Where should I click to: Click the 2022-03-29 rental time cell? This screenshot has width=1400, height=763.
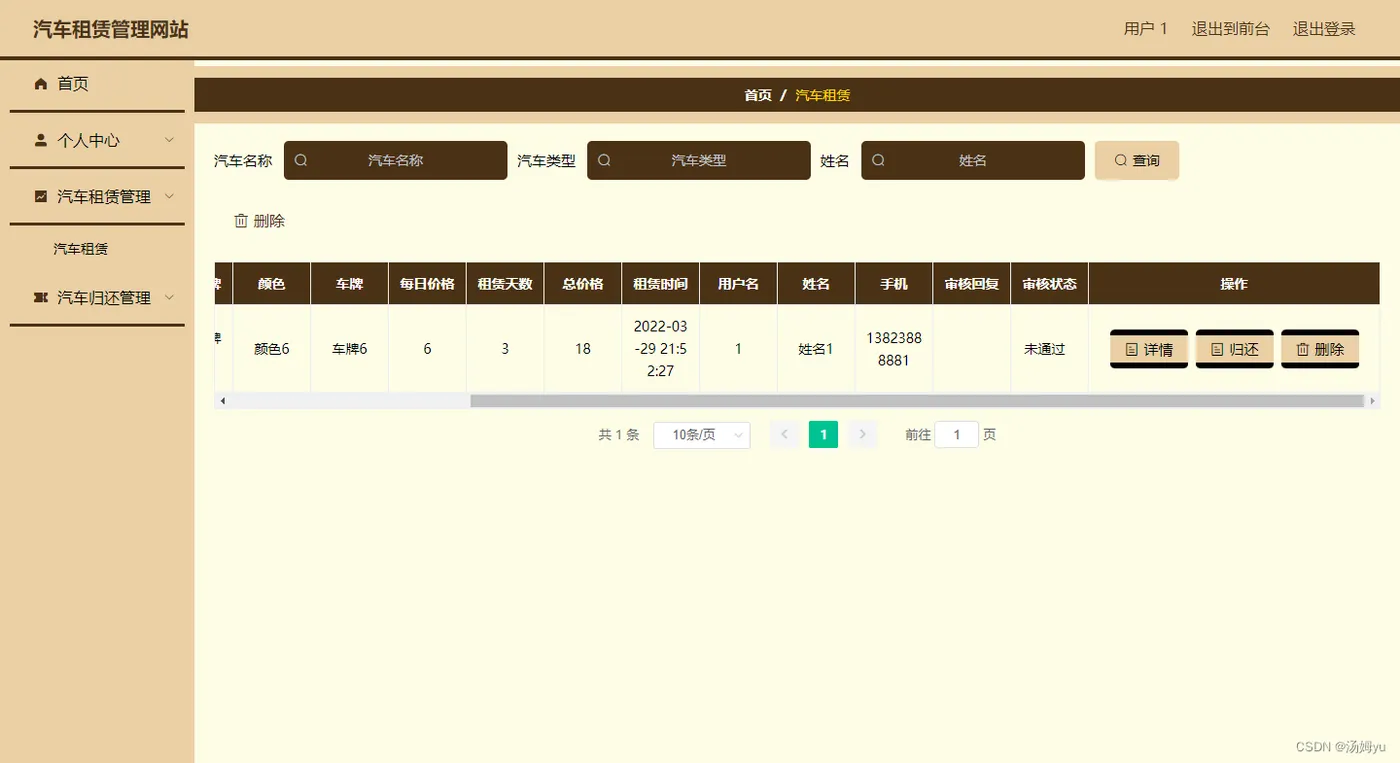click(661, 349)
